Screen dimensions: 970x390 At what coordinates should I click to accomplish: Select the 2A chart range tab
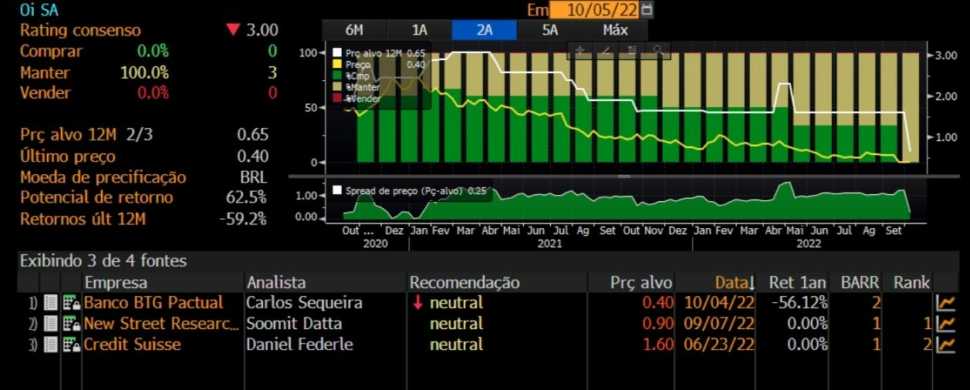click(x=484, y=30)
